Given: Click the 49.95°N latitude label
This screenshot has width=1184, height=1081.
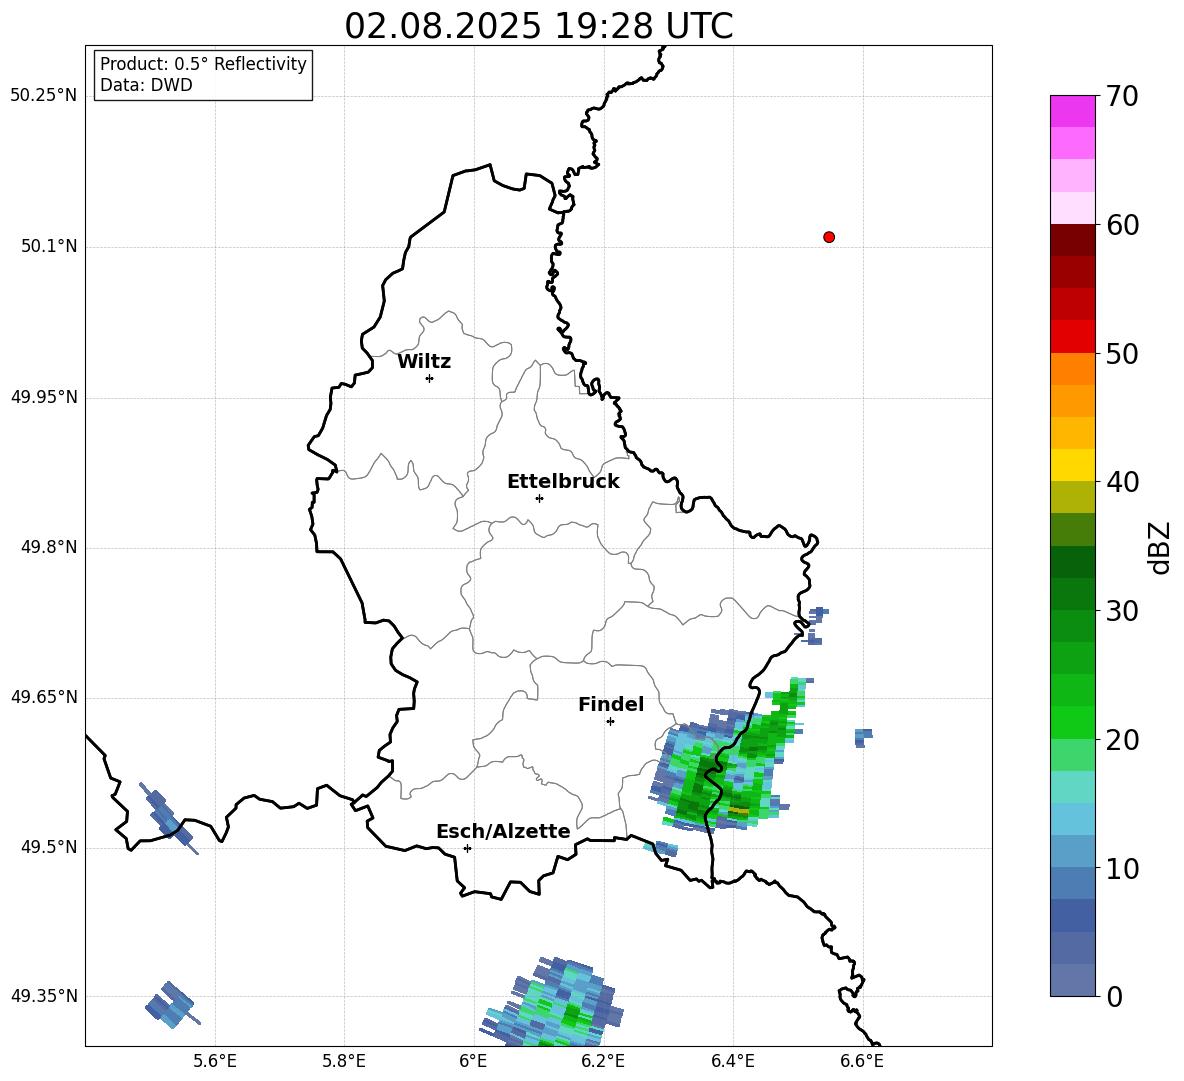Looking at the screenshot, I should [43, 396].
